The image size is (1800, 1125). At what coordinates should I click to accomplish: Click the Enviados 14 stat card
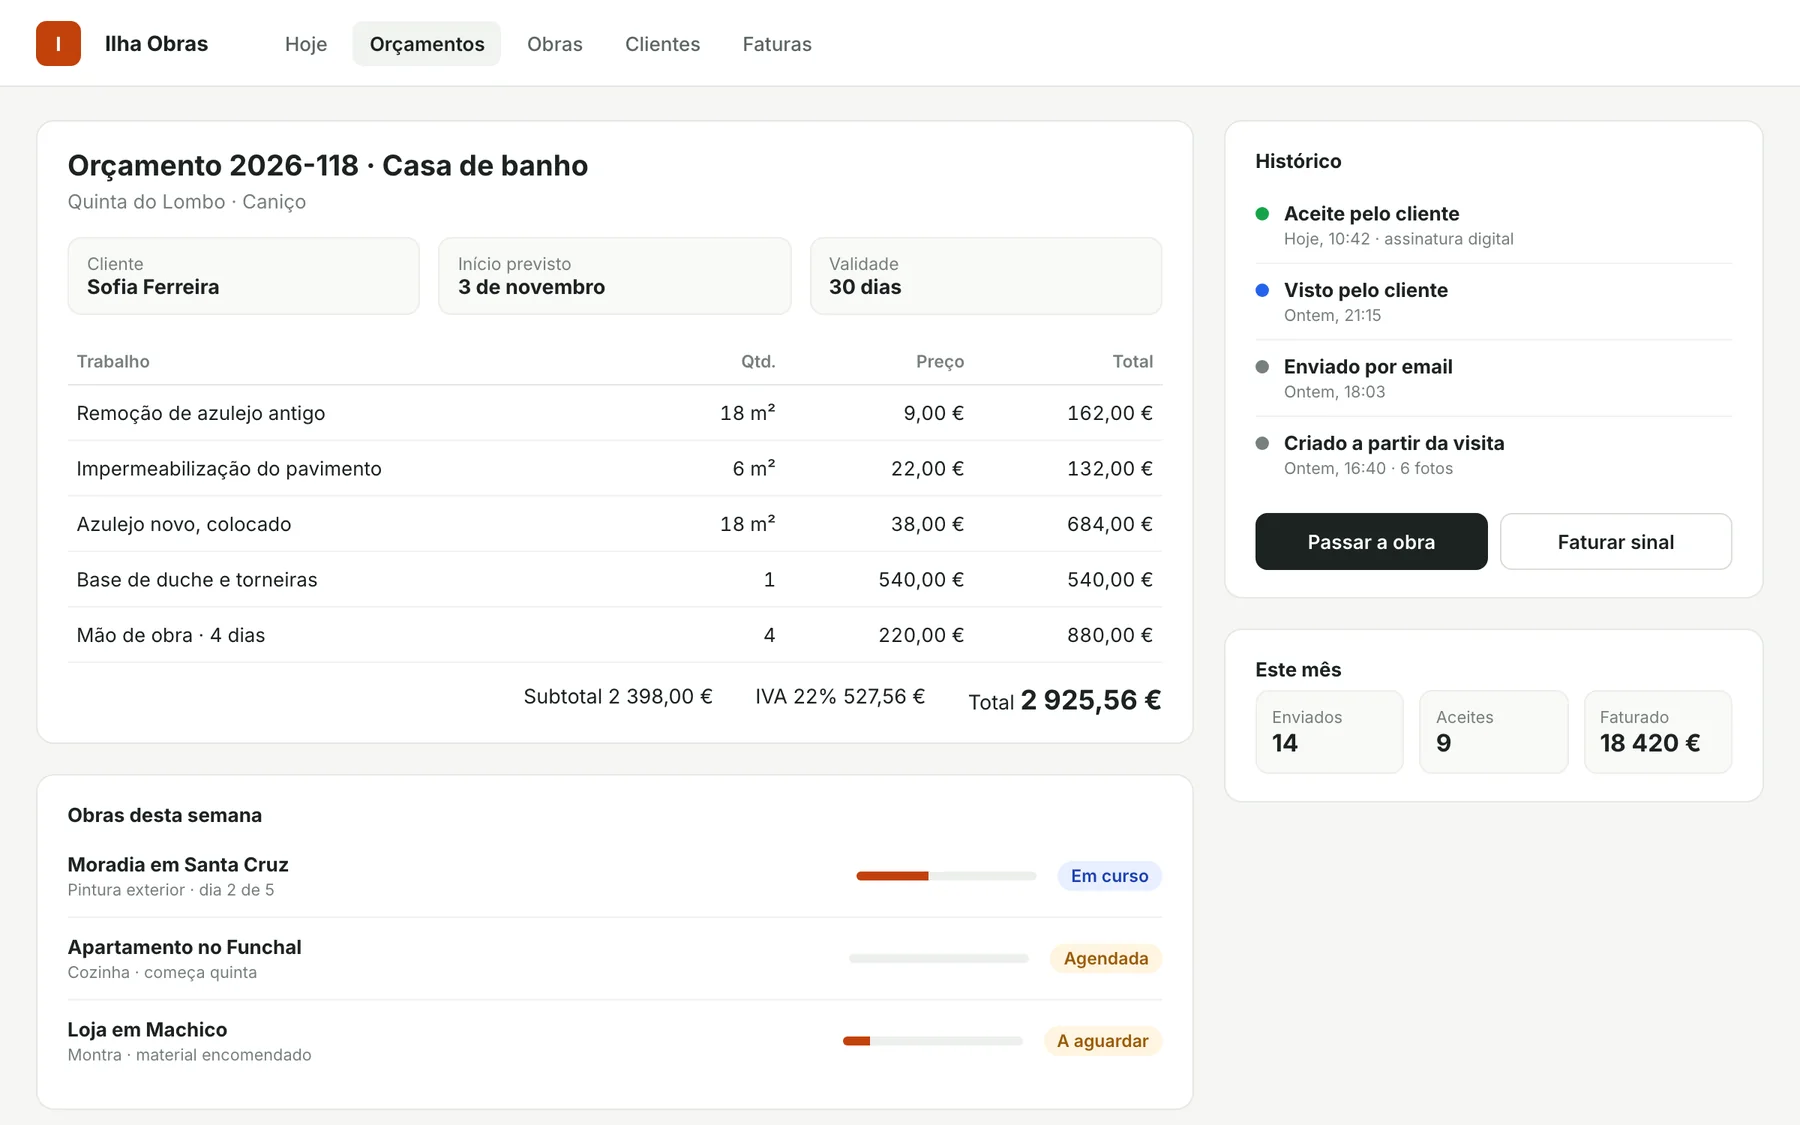[1330, 732]
